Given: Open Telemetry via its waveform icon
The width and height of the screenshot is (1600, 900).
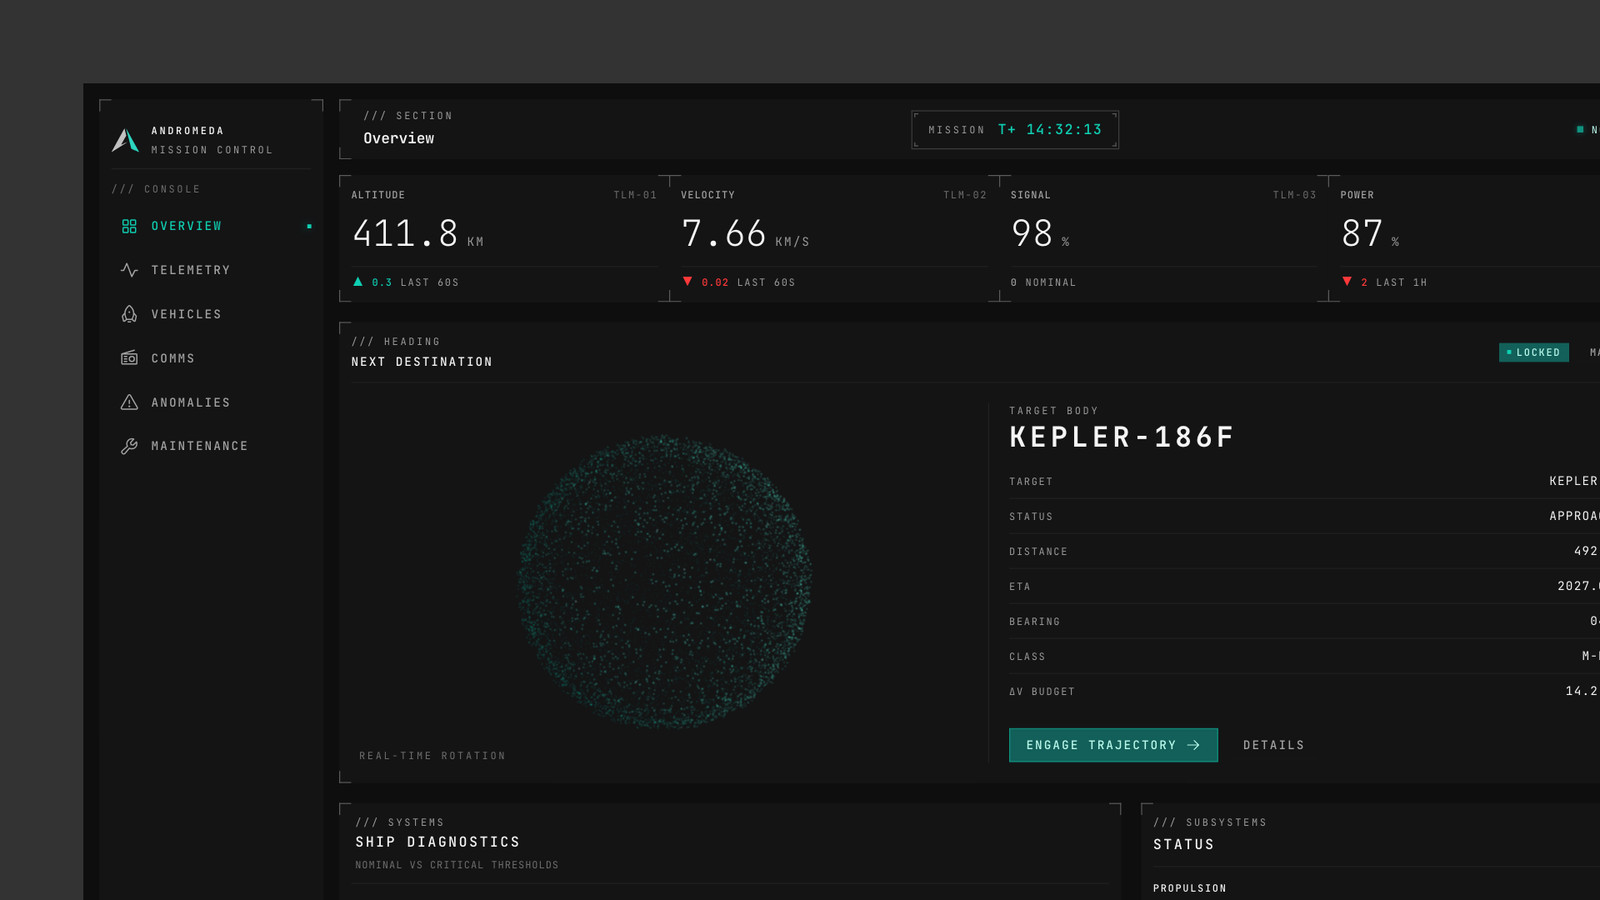Looking at the screenshot, I should click(x=129, y=270).
